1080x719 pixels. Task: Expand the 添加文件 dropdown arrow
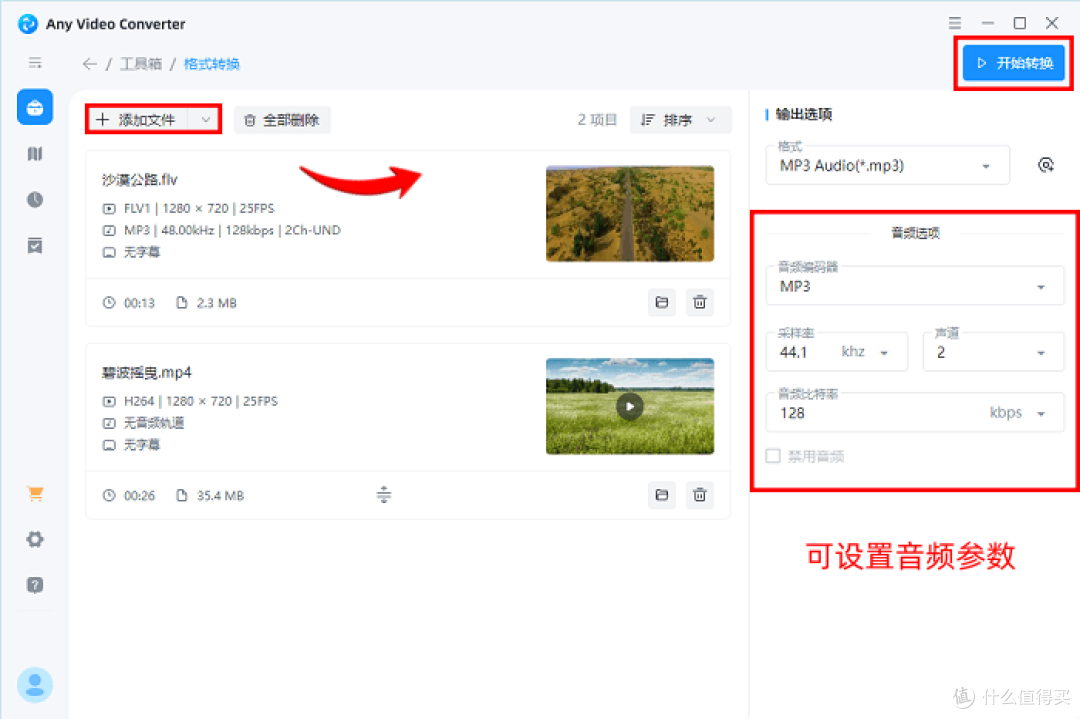coord(206,120)
